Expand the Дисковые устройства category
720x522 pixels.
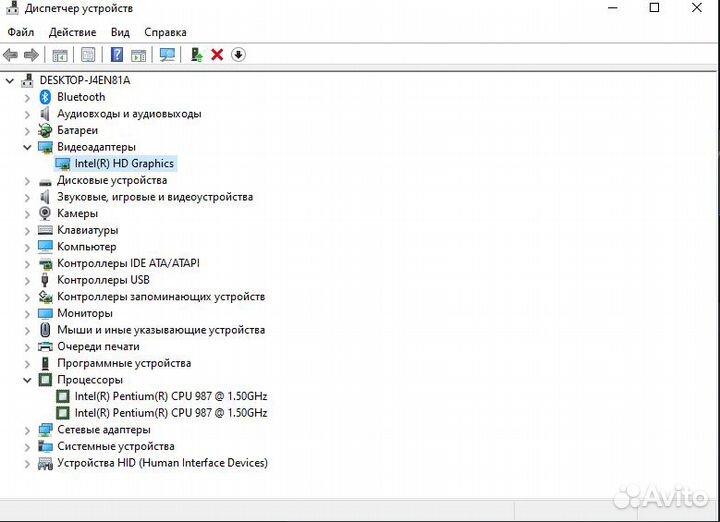point(27,181)
